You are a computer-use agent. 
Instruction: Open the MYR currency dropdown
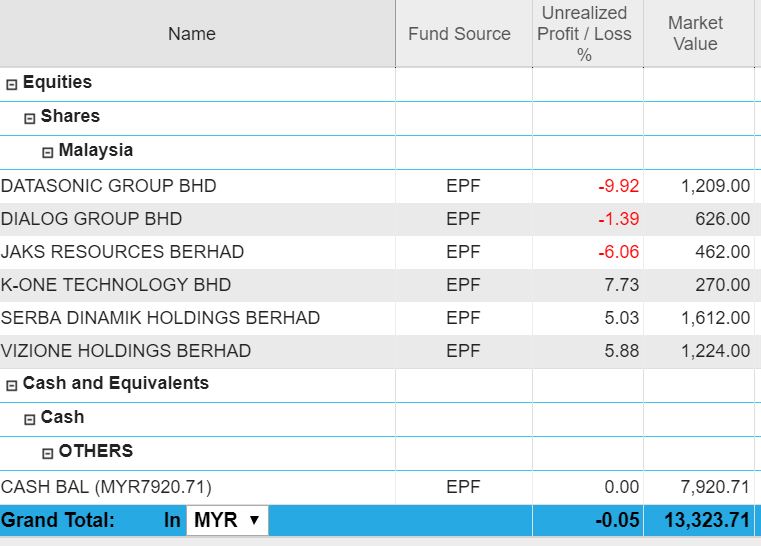point(228,520)
